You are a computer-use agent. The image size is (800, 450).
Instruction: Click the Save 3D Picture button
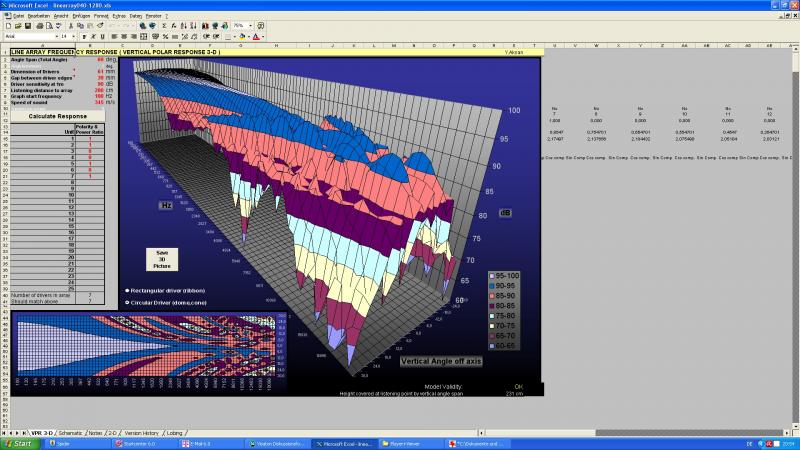pyautogui.click(x=162, y=259)
